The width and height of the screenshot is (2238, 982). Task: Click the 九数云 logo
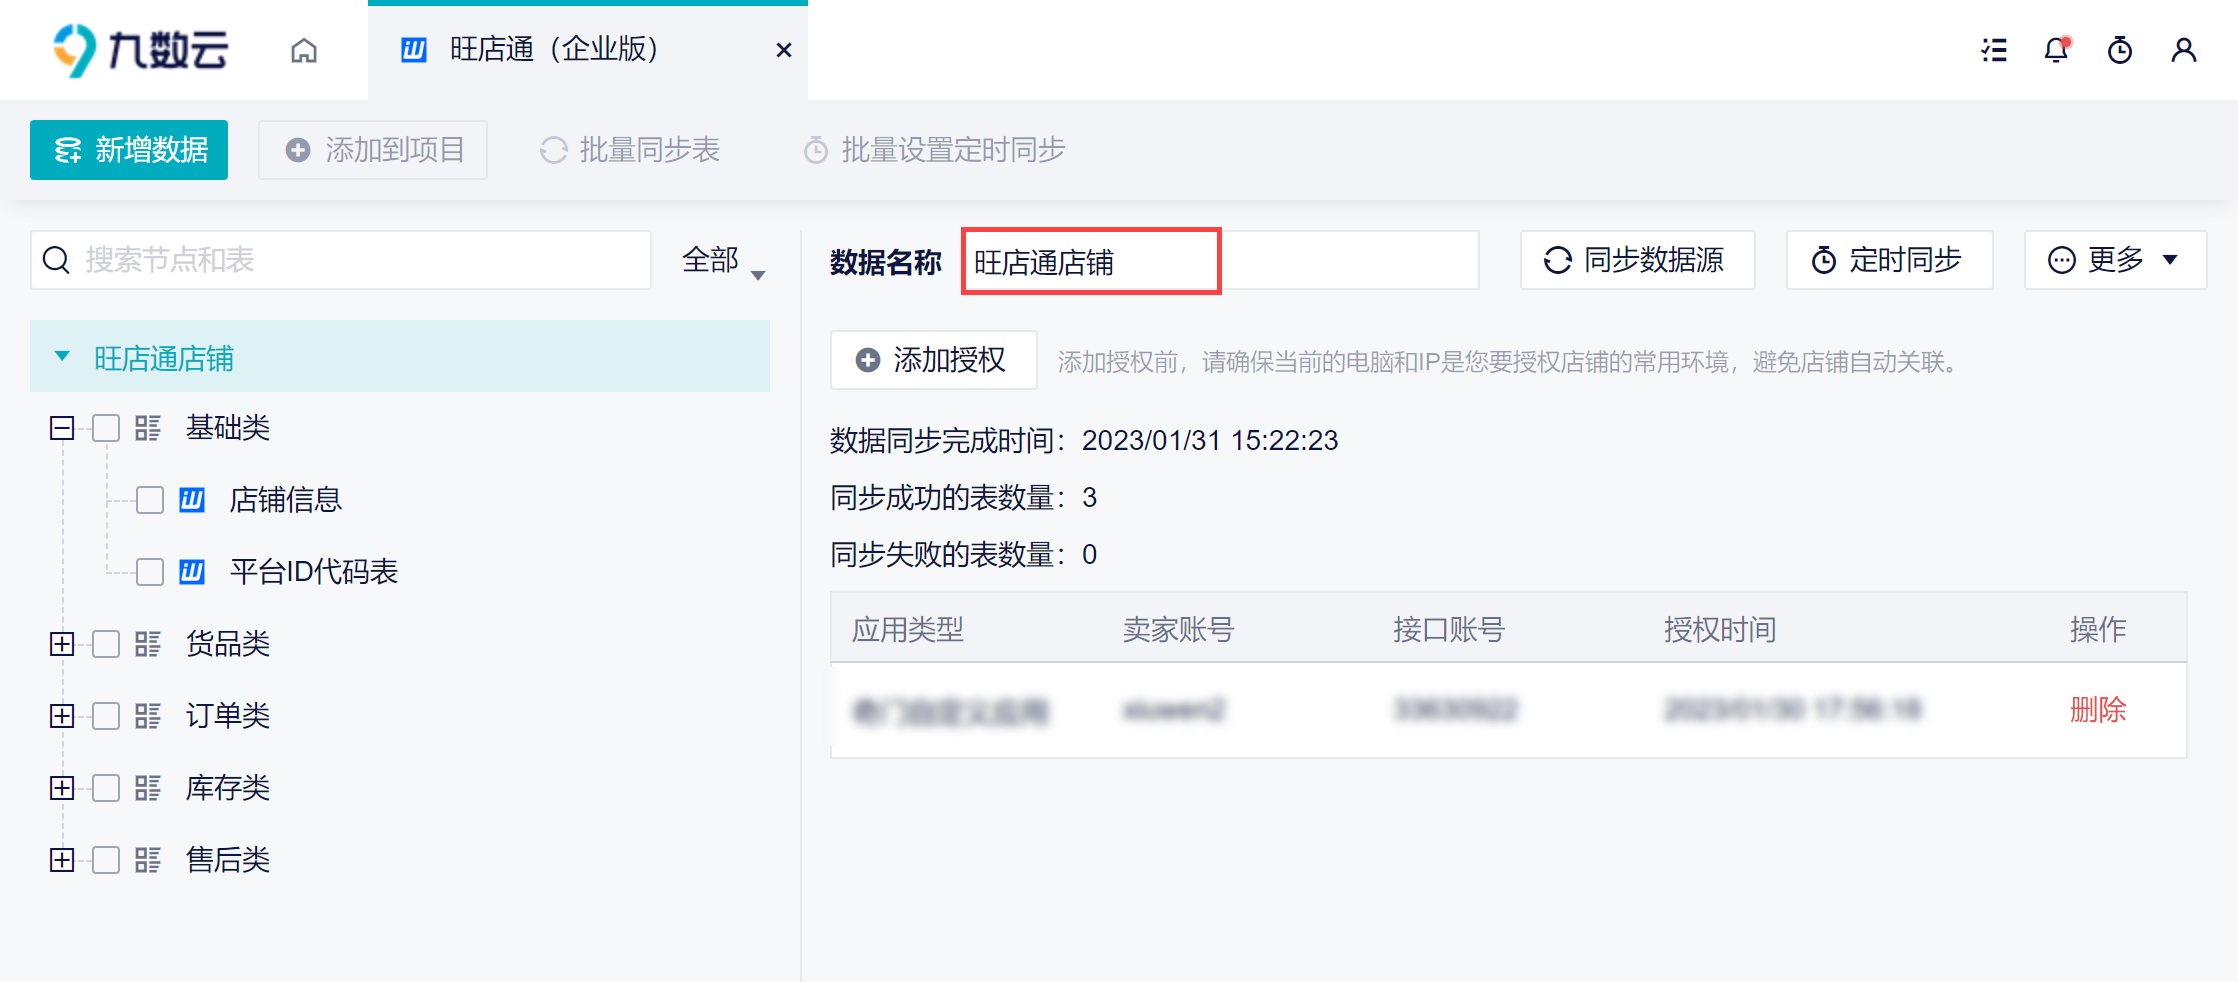point(141,50)
